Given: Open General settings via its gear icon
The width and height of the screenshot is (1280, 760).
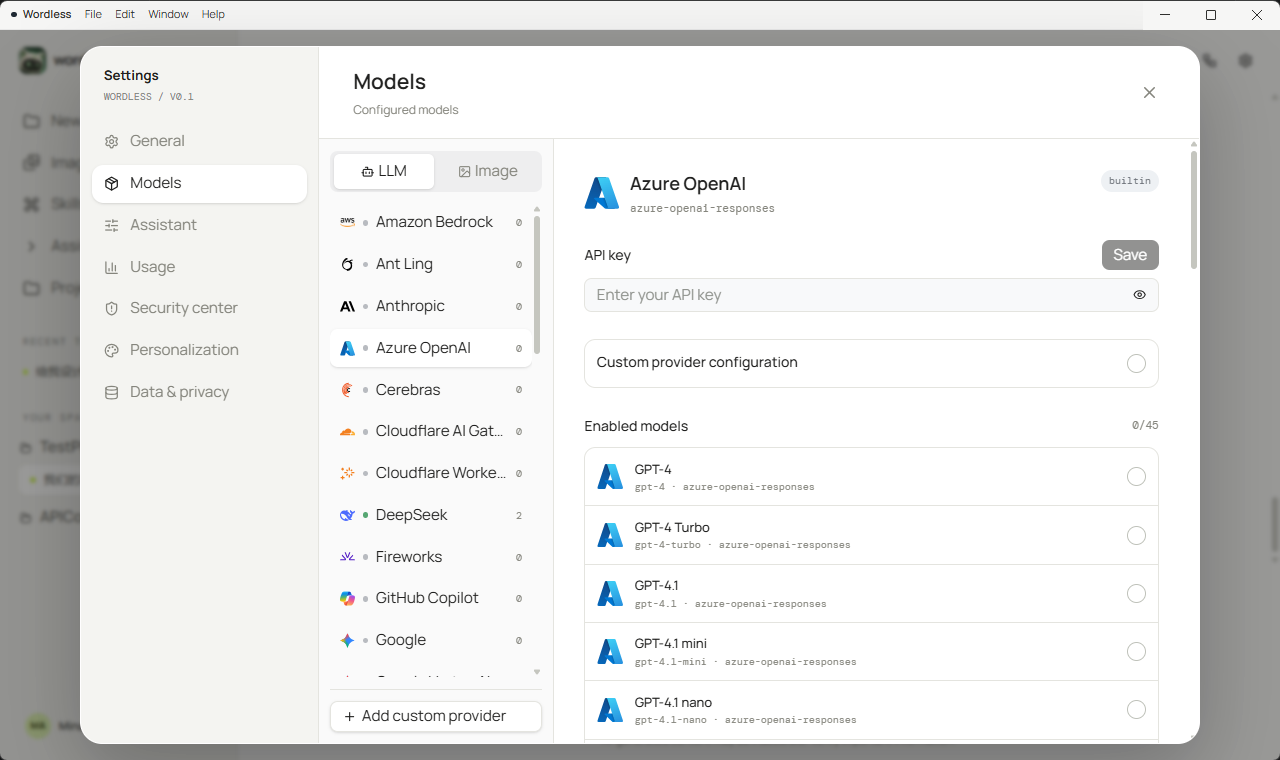Looking at the screenshot, I should tap(112, 142).
